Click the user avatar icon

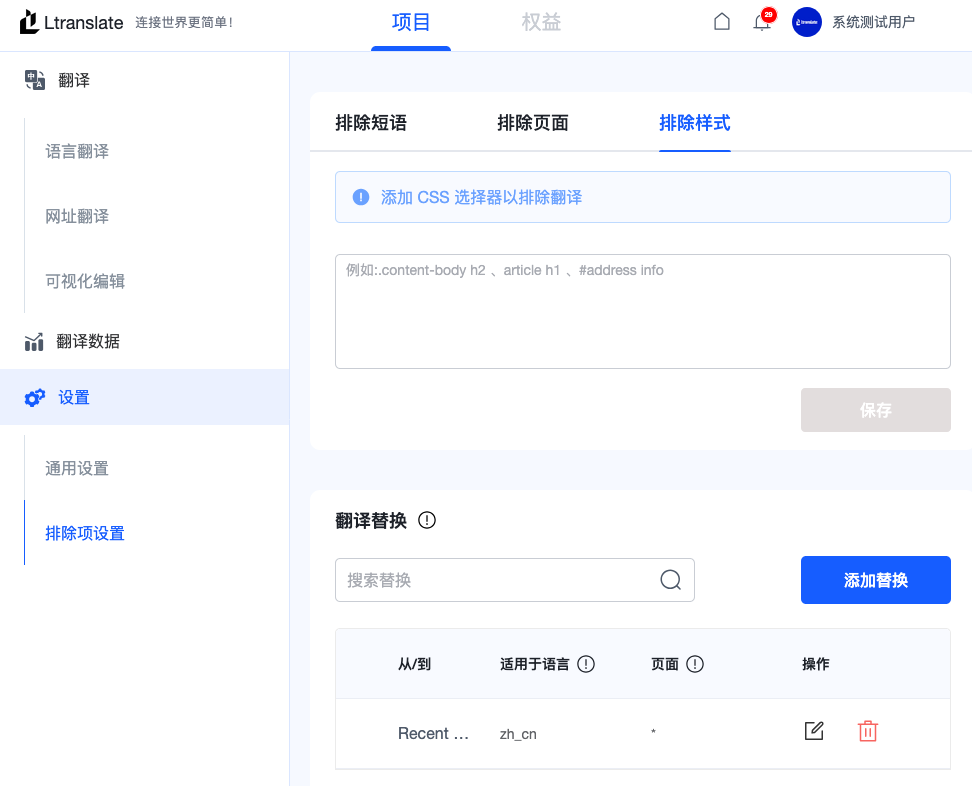coord(806,22)
